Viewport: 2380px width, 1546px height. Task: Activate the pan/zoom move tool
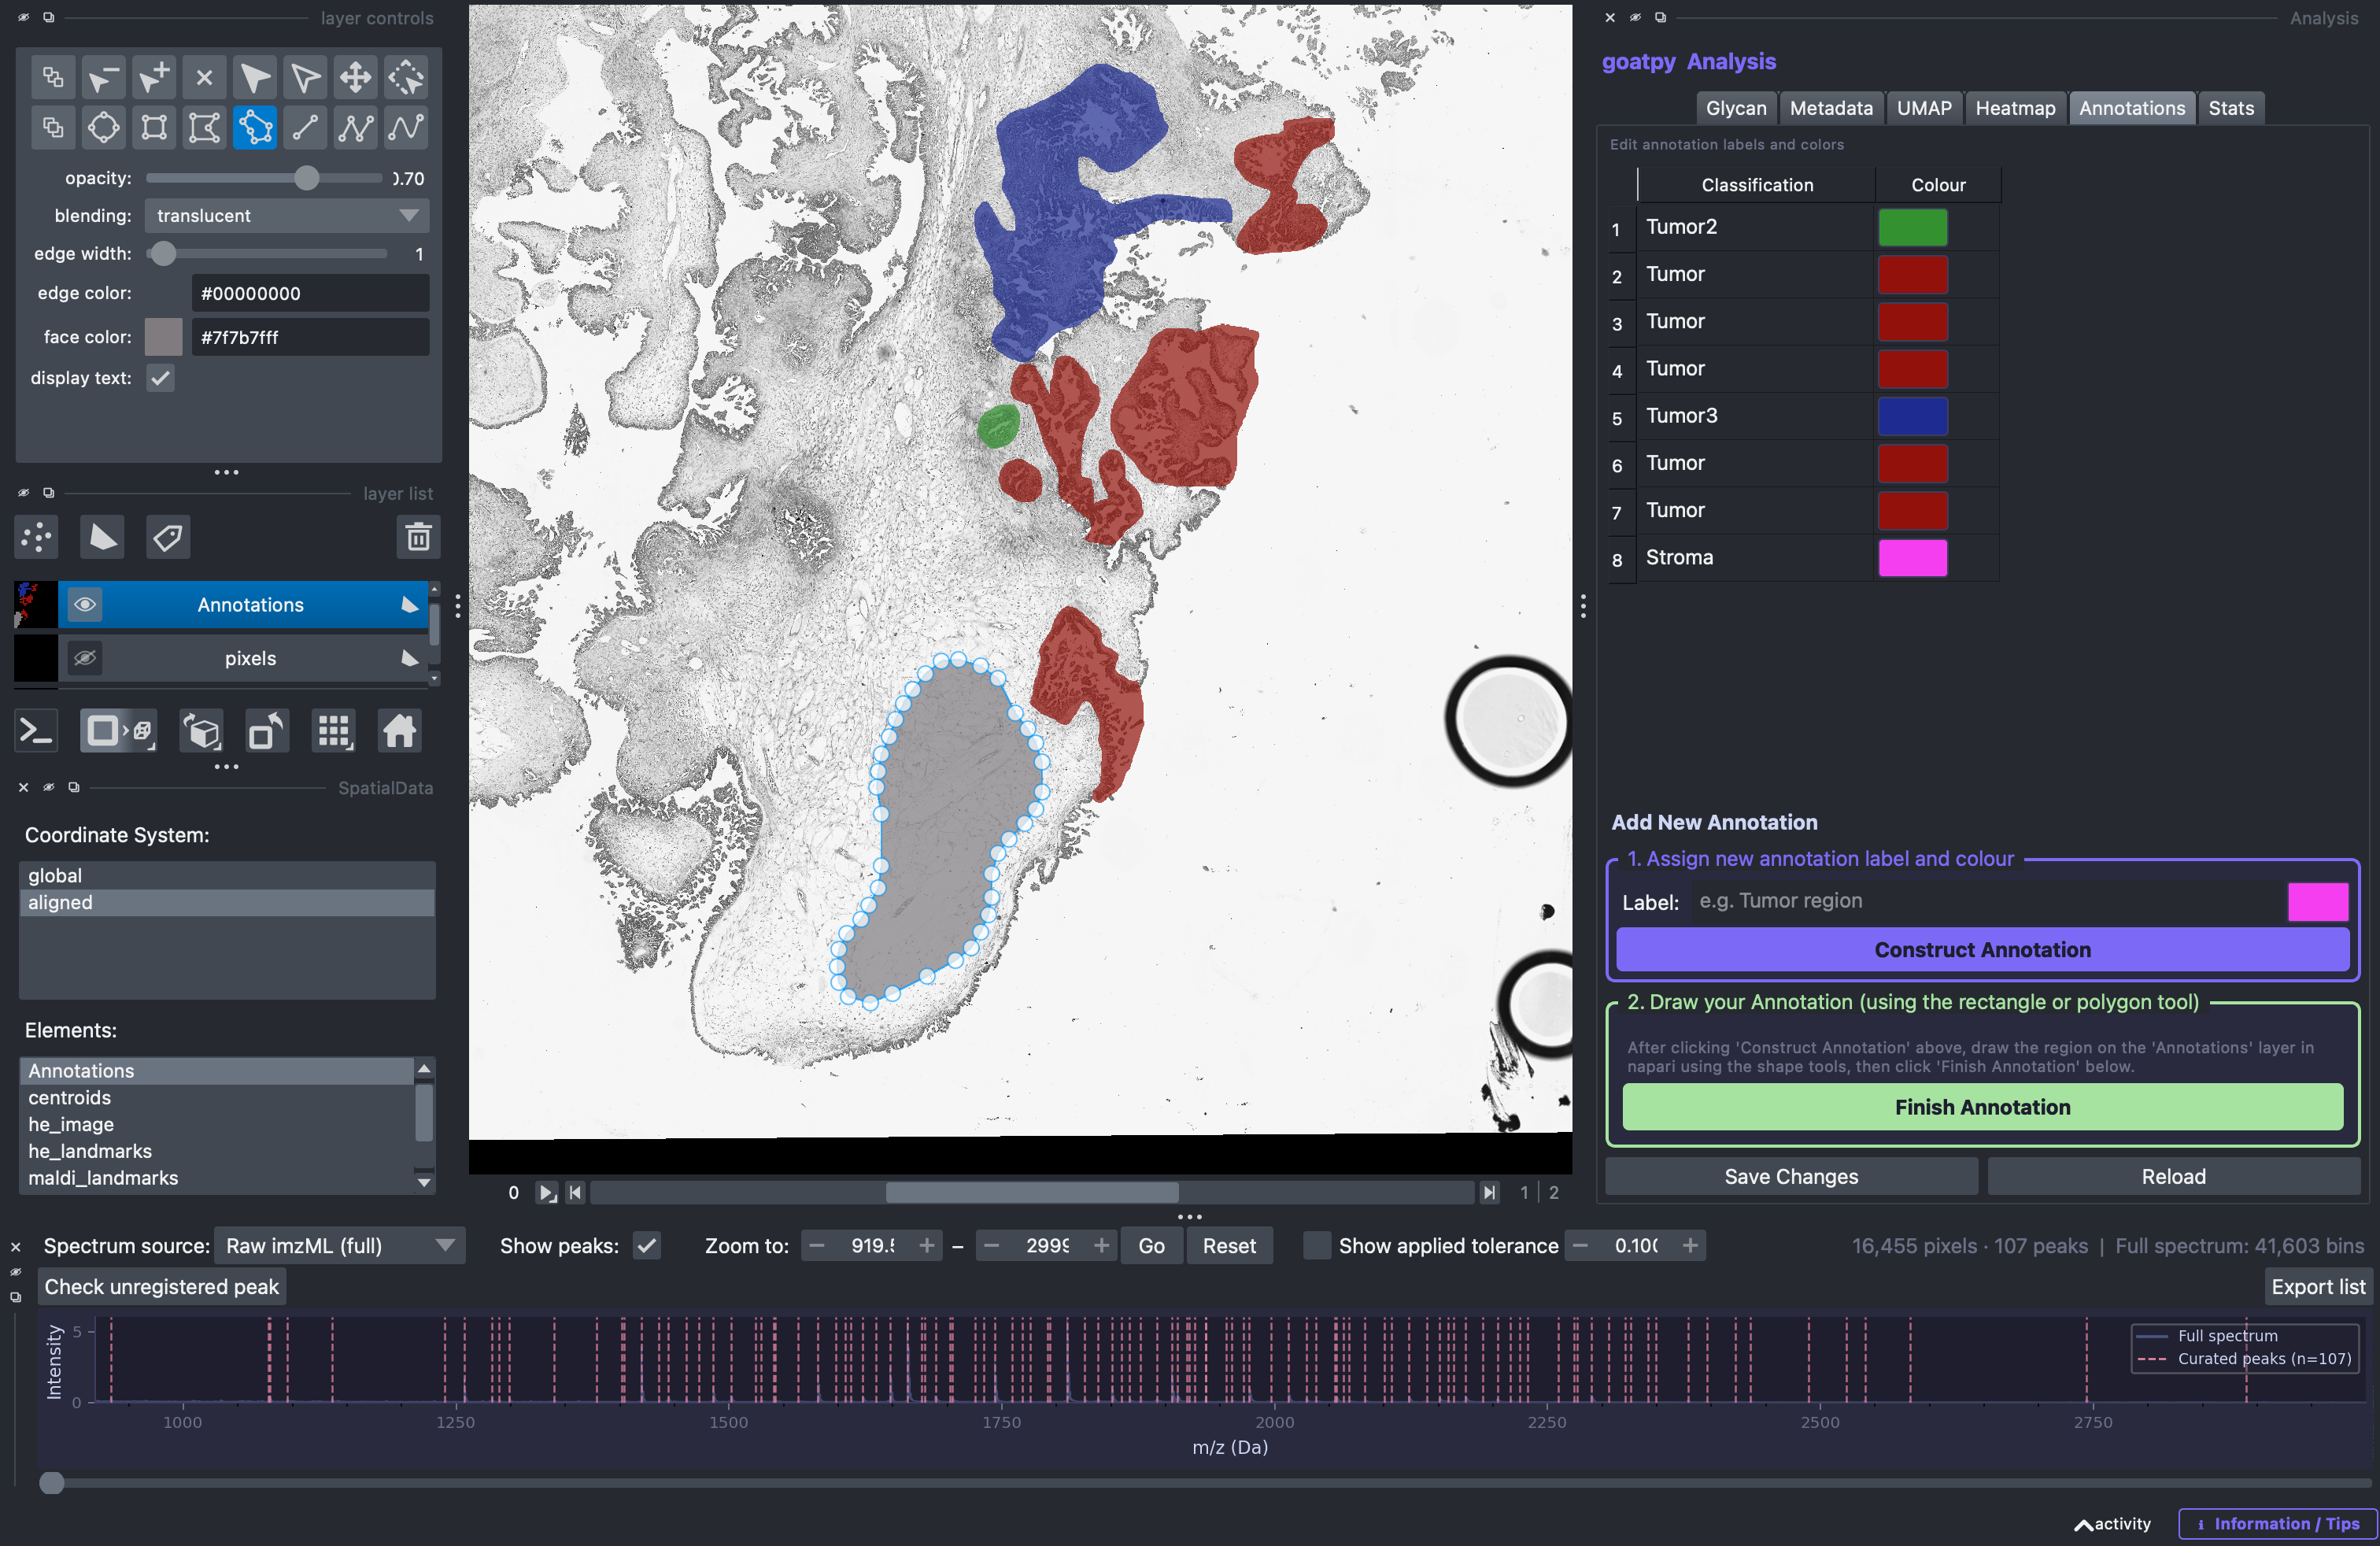356,77
